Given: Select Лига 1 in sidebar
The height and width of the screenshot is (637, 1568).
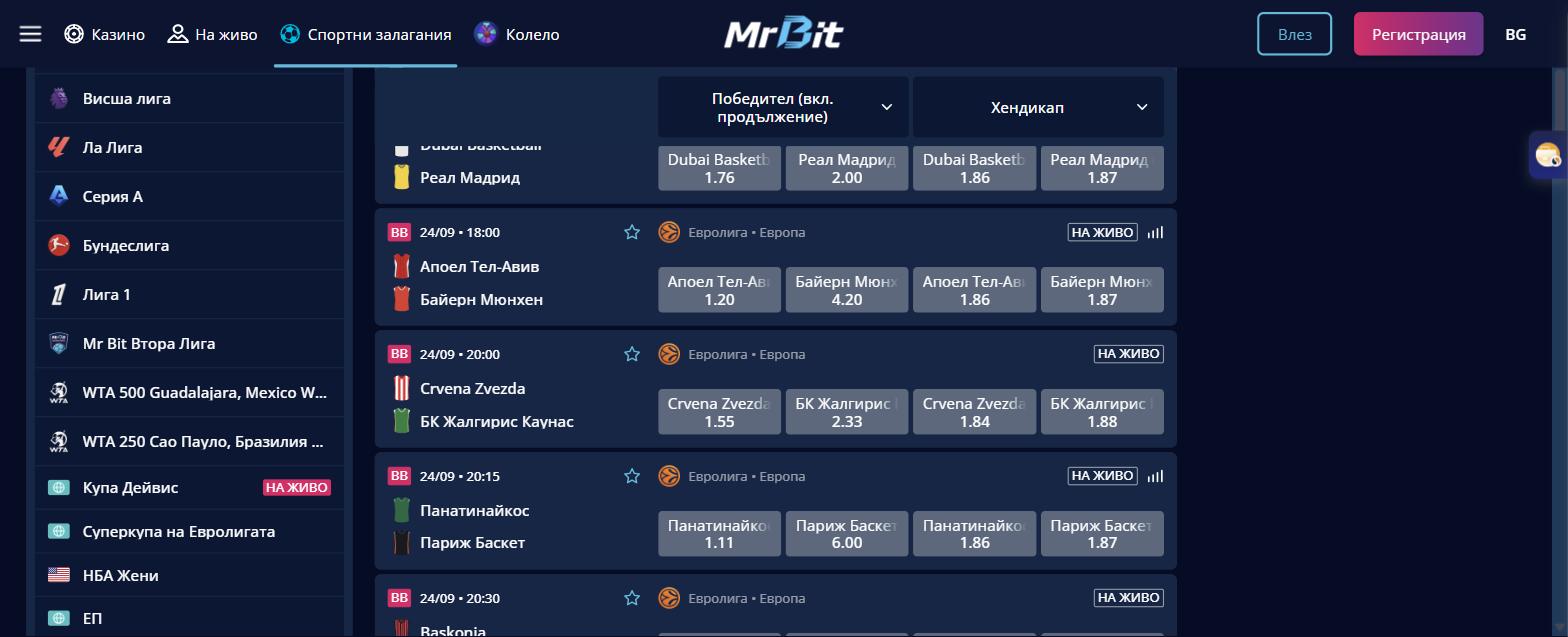Looking at the screenshot, I should click(x=190, y=294).
